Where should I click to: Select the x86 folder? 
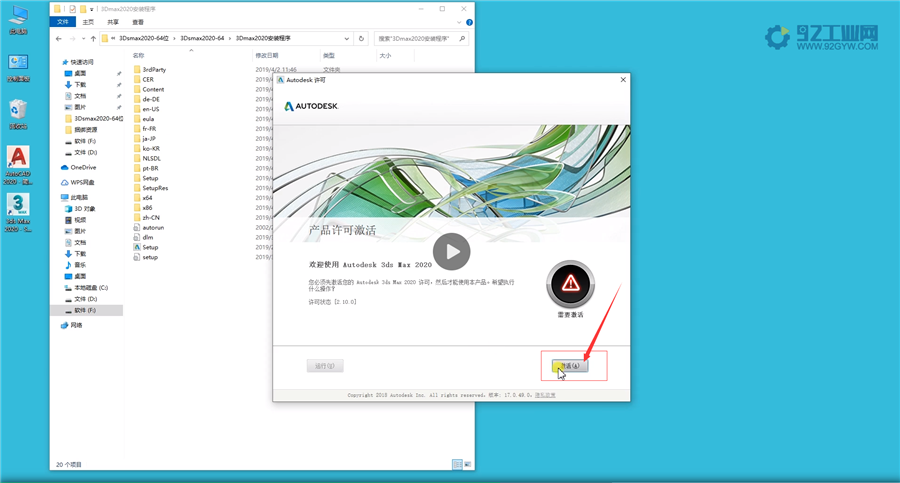[143, 207]
